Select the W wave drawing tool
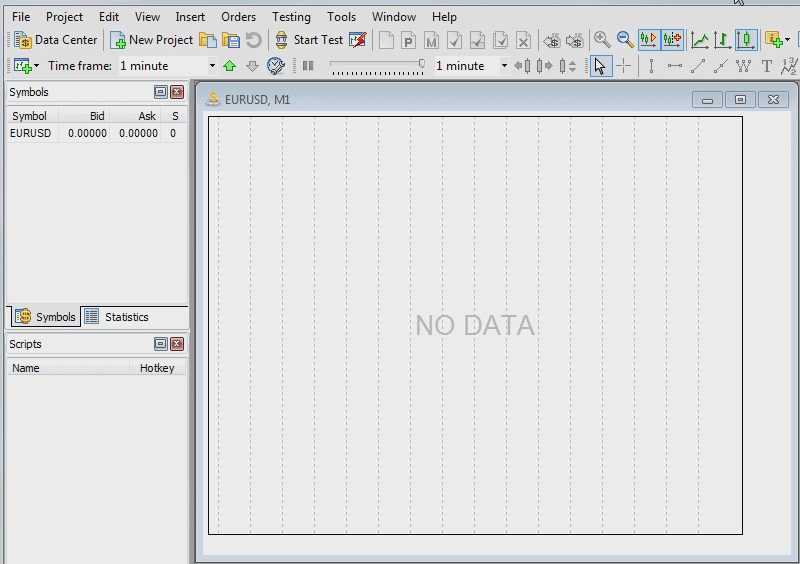800x564 pixels. click(x=743, y=66)
